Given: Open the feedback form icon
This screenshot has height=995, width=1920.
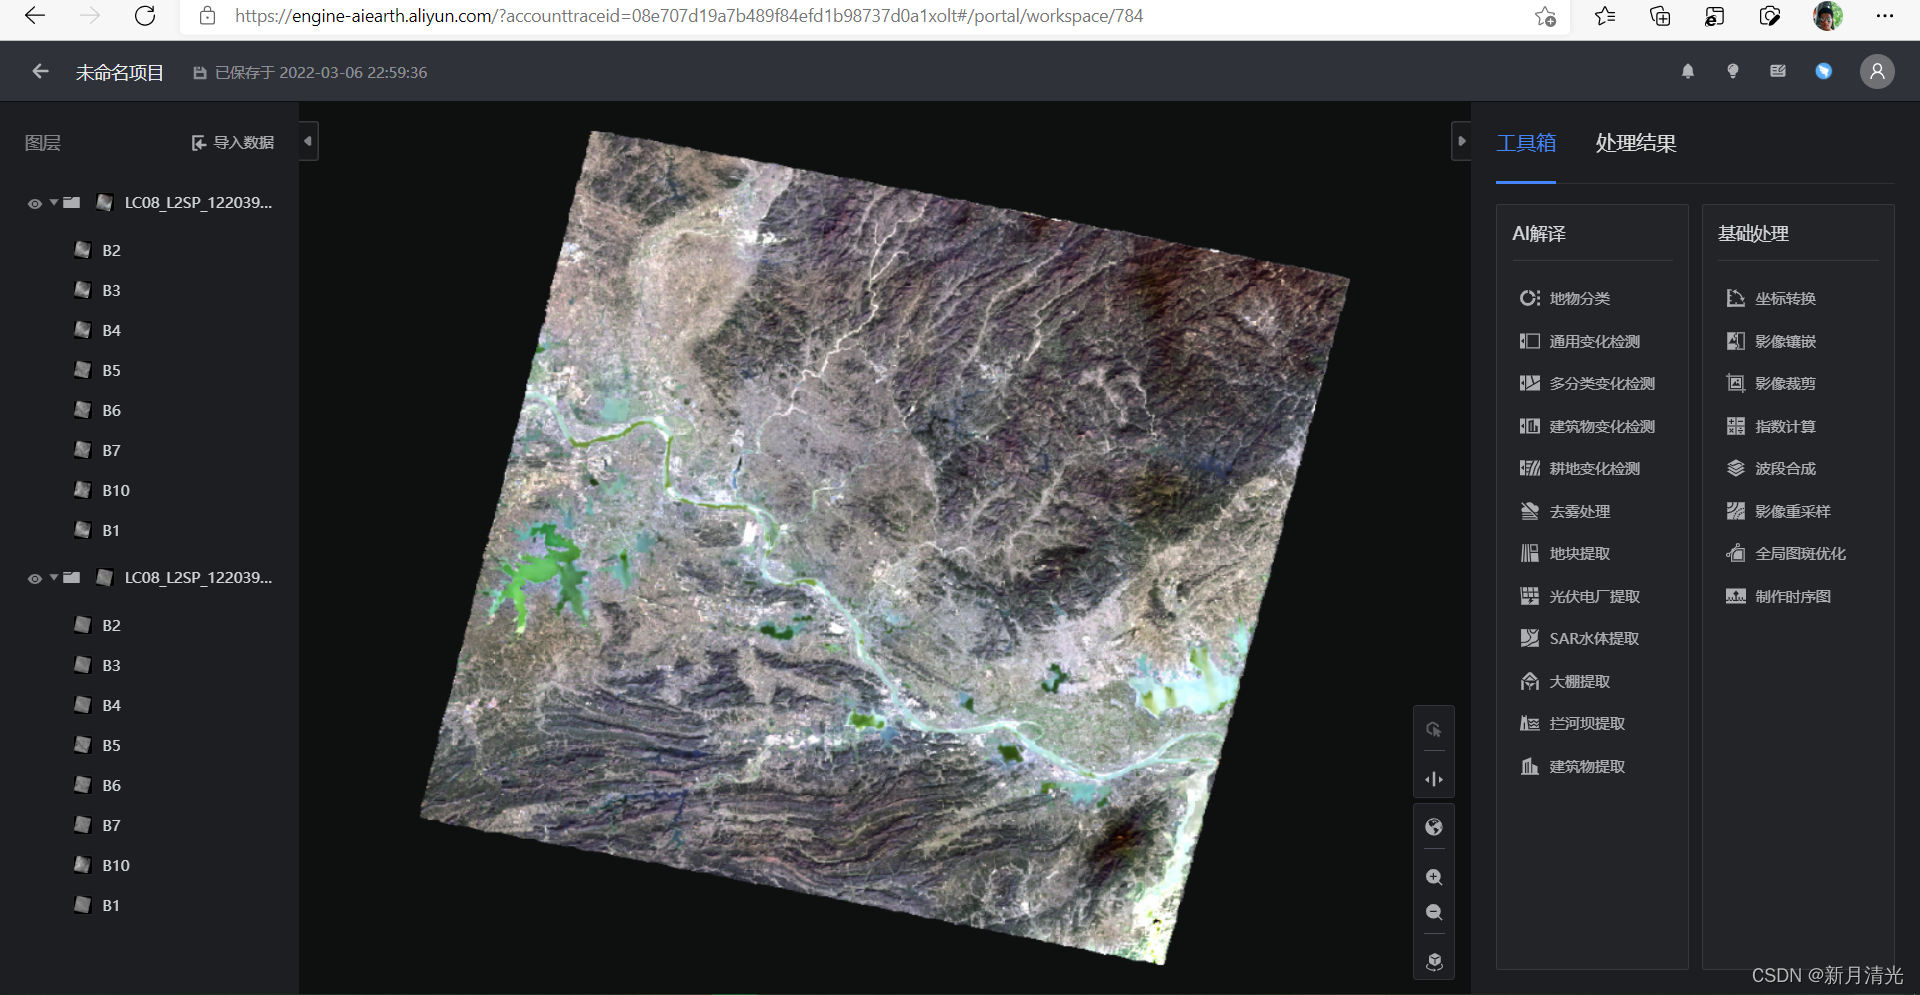Looking at the screenshot, I should pyautogui.click(x=1778, y=71).
